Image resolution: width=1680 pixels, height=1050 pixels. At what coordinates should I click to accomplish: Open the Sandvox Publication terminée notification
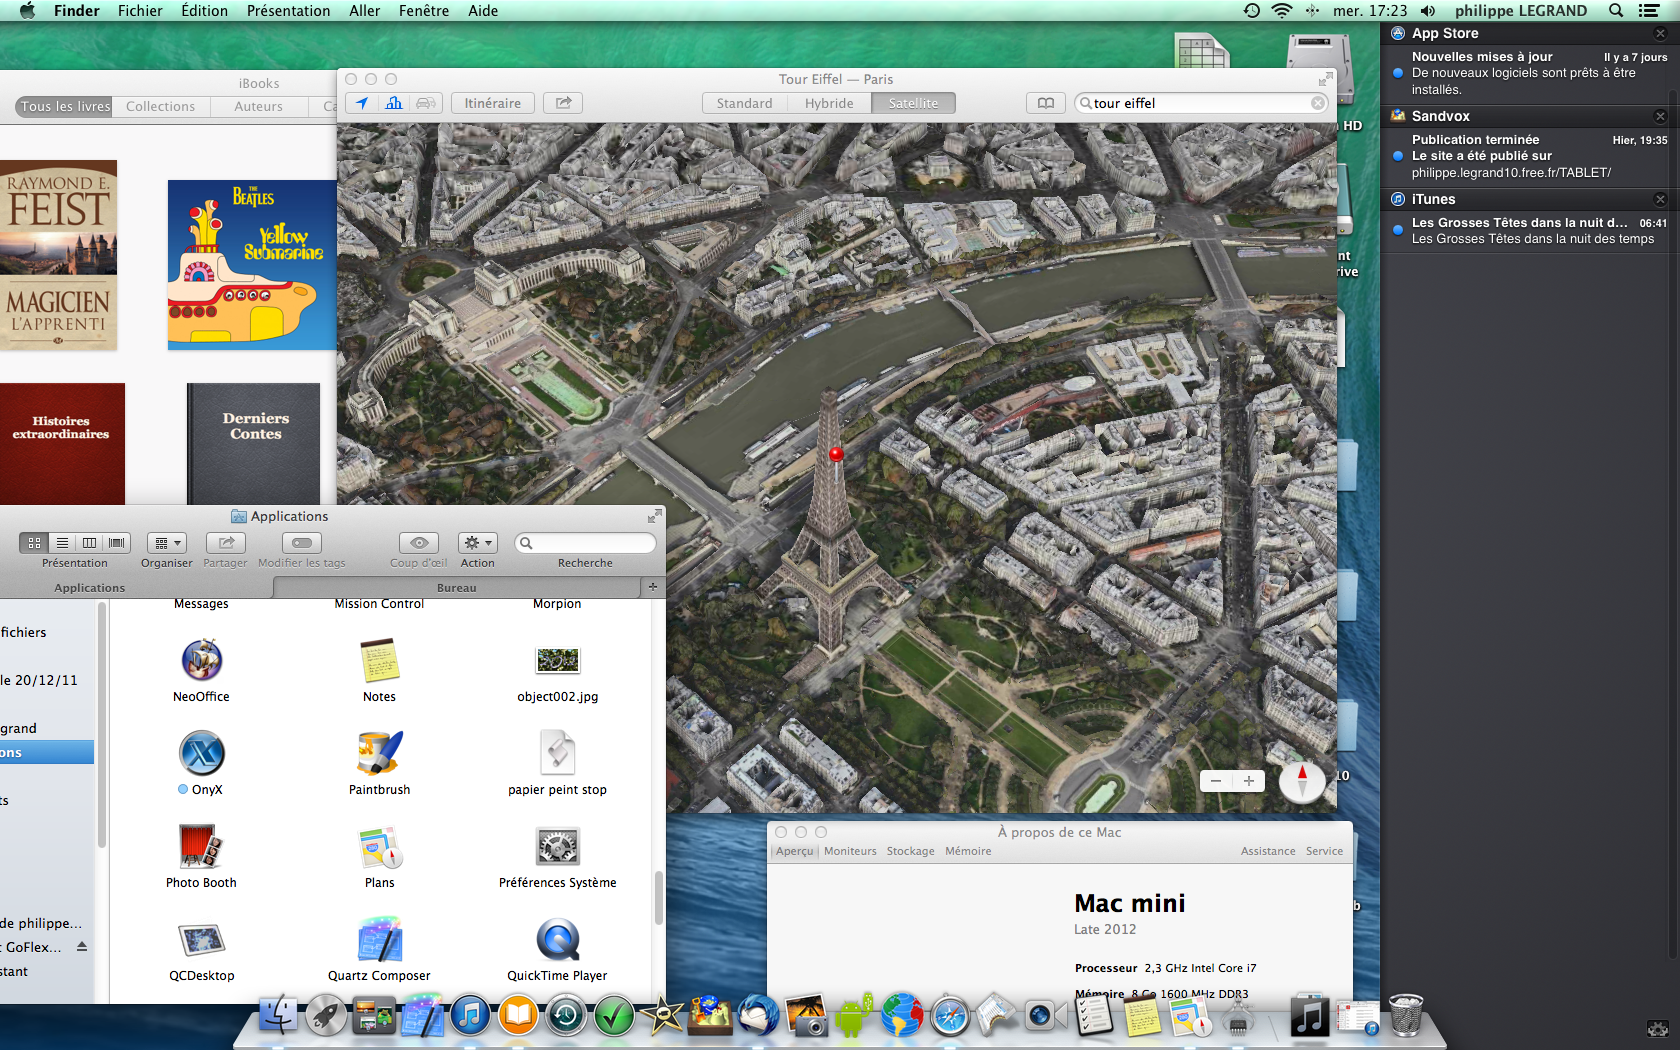click(x=1530, y=156)
